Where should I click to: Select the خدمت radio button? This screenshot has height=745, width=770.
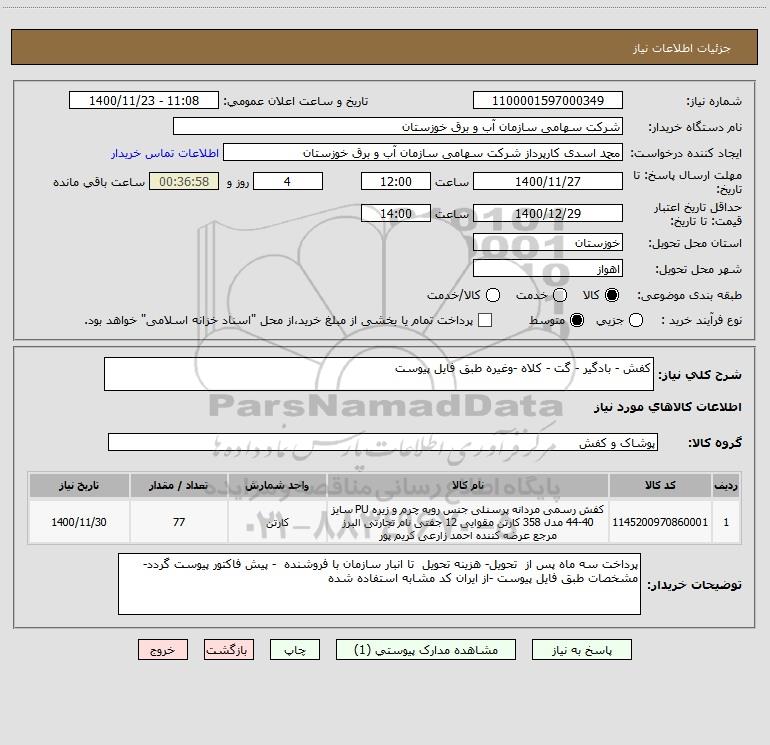pos(560,295)
